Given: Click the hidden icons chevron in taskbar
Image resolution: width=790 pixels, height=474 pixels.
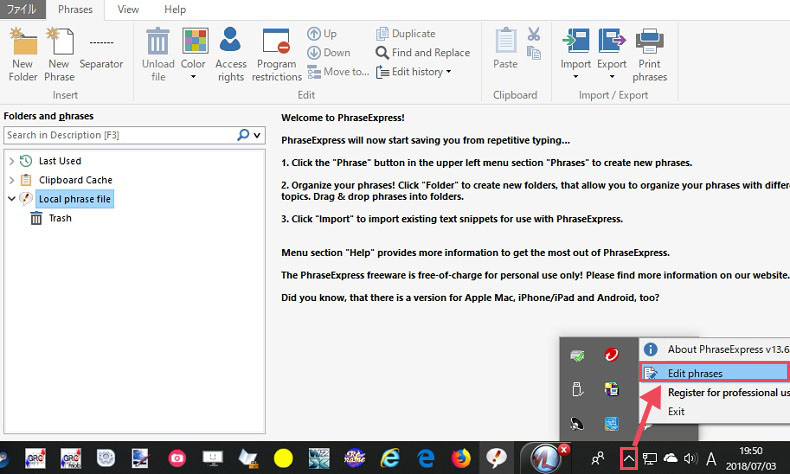Looking at the screenshot, I should (x=629, y=458).
